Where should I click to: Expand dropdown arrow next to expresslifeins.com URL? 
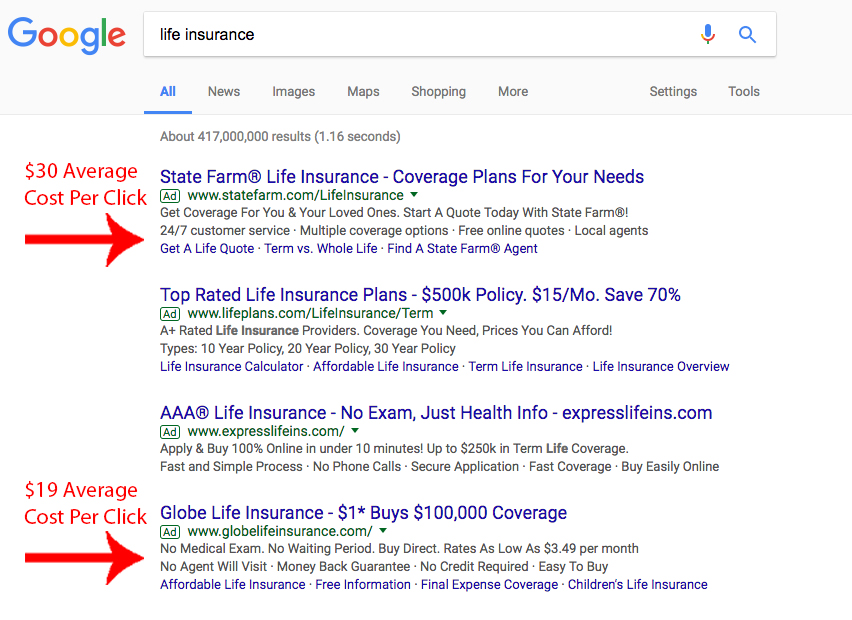click(x=355, y=430)
